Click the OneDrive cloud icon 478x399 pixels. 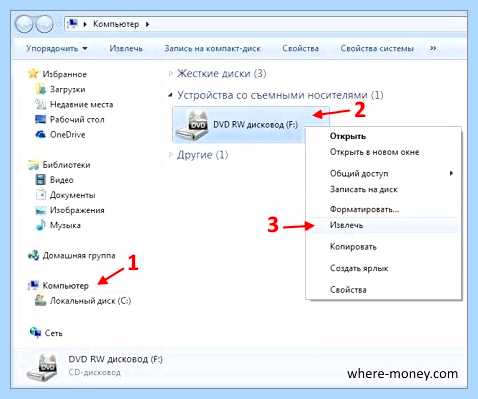(41, 134)
